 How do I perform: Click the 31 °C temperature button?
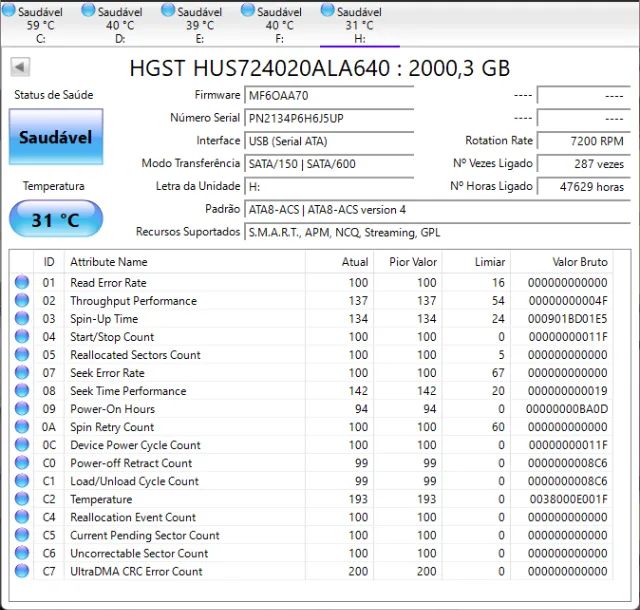pyautogui.click(x=56, y=219)
